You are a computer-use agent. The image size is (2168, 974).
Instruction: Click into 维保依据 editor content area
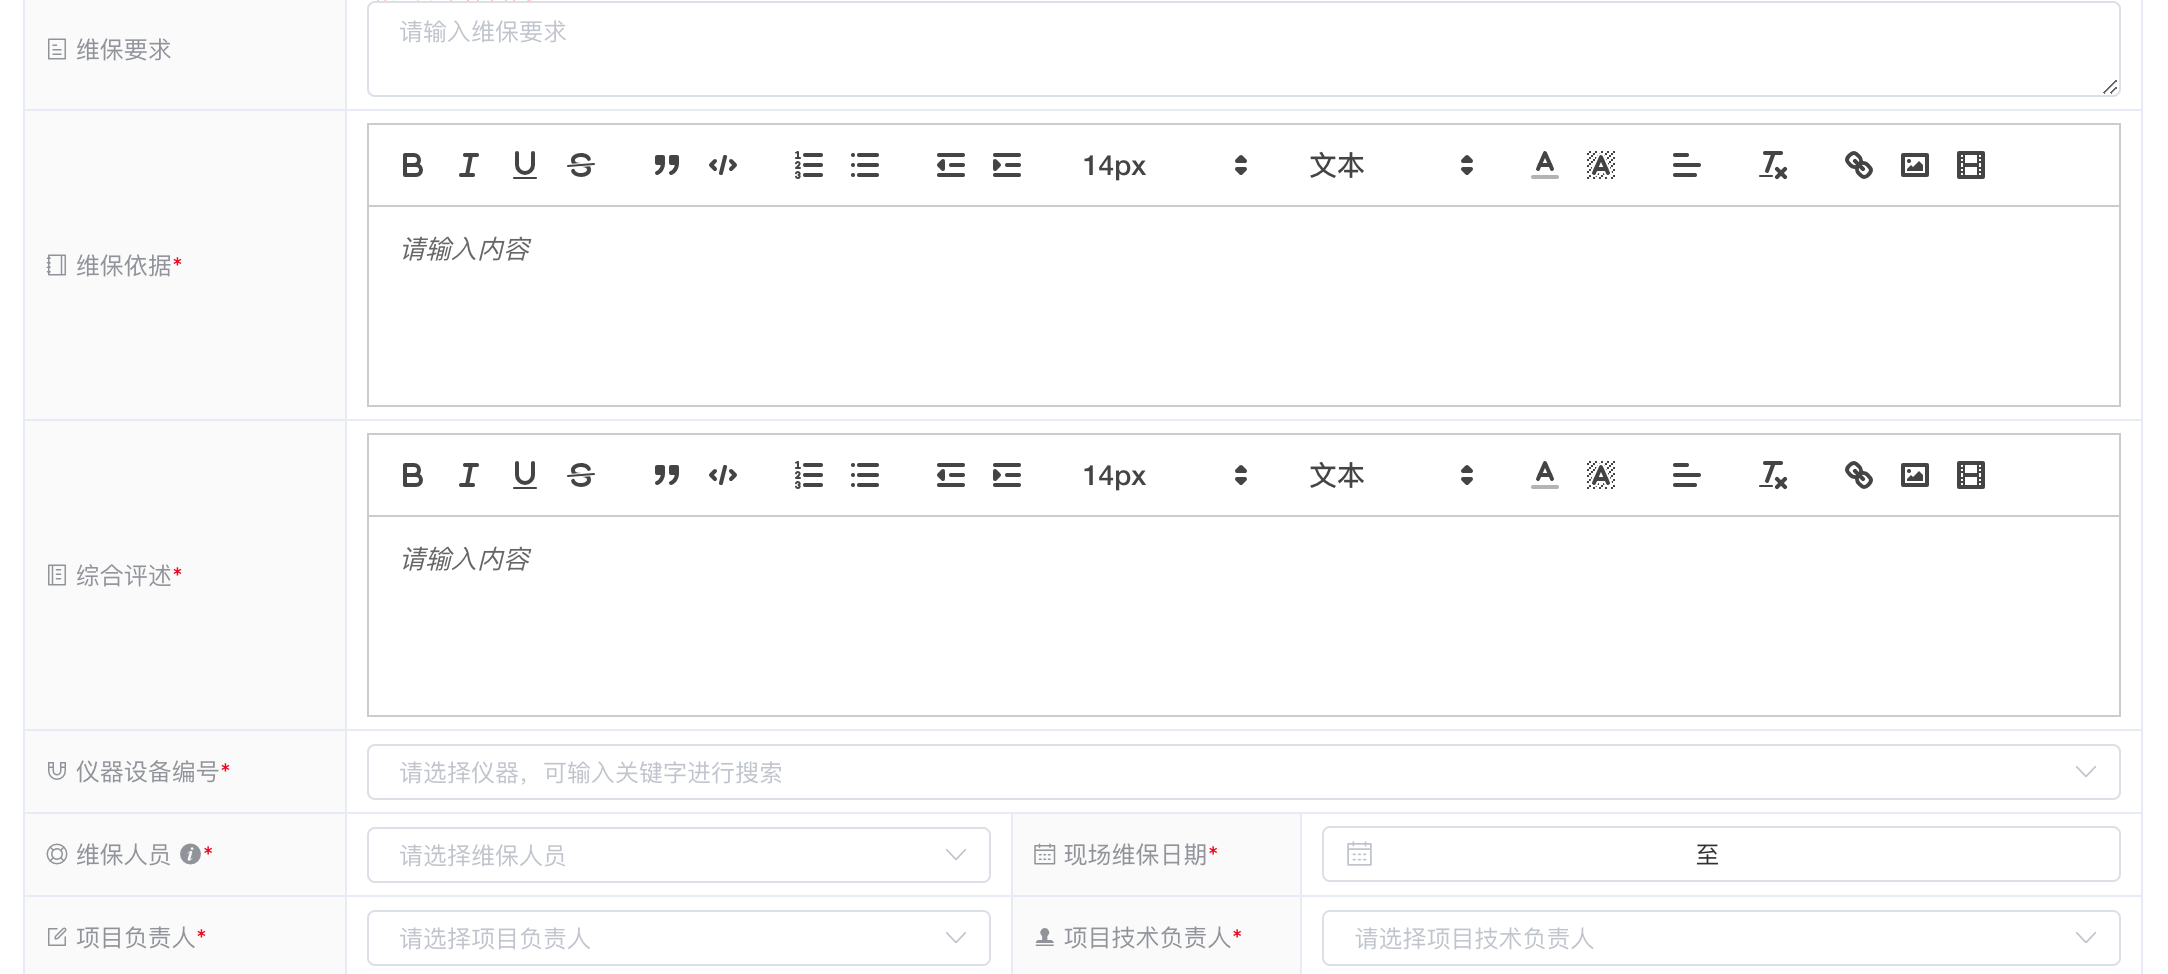(1243, 306)
